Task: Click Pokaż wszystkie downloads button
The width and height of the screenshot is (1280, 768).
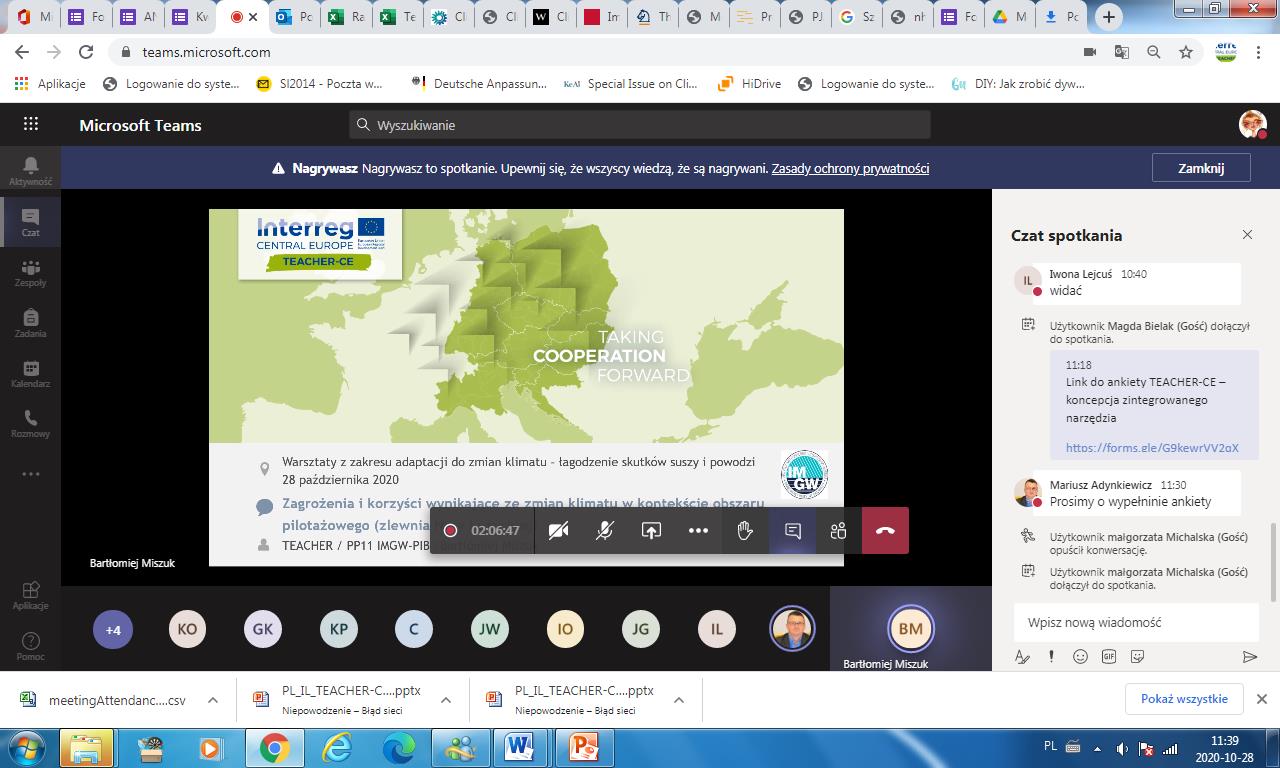Action: 1184,699
